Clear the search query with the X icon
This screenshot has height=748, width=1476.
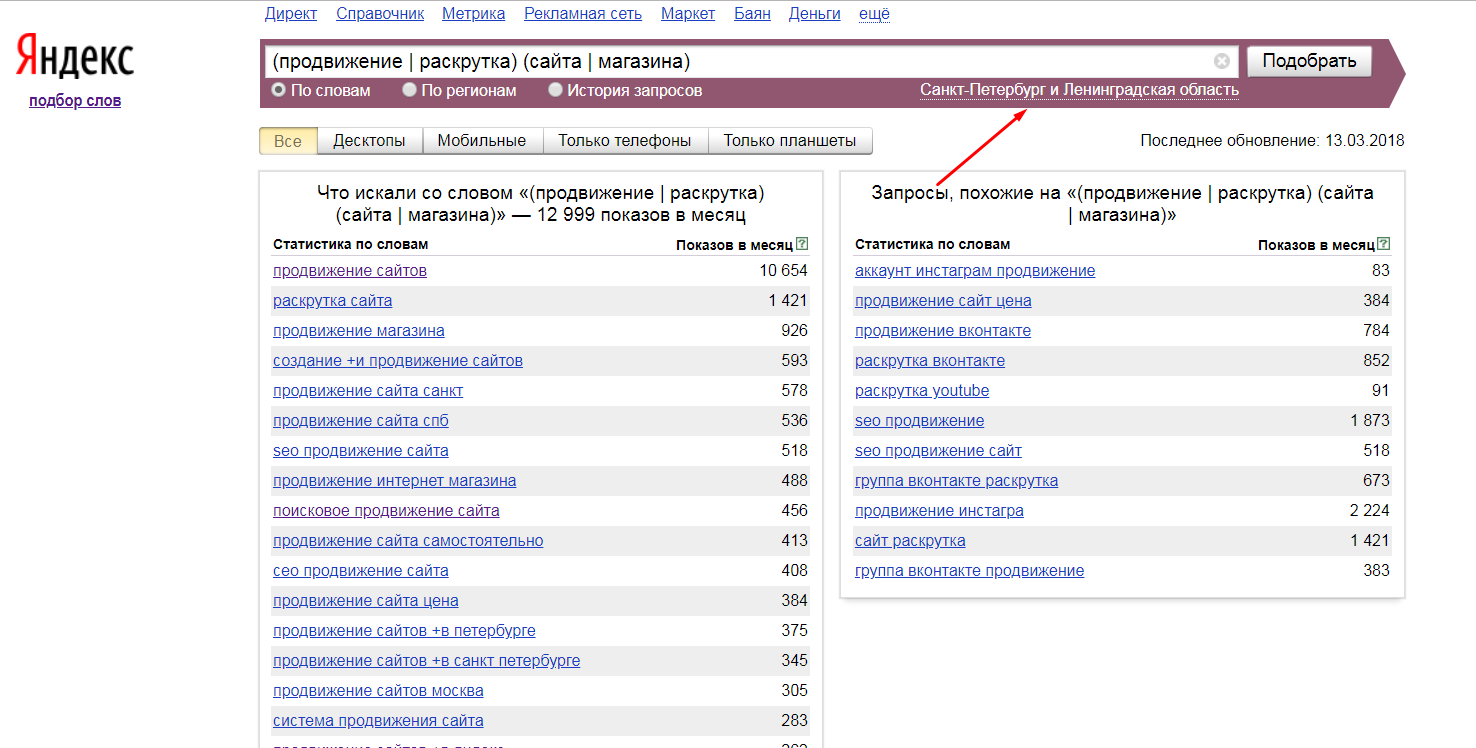click(x=1221, y=61)
